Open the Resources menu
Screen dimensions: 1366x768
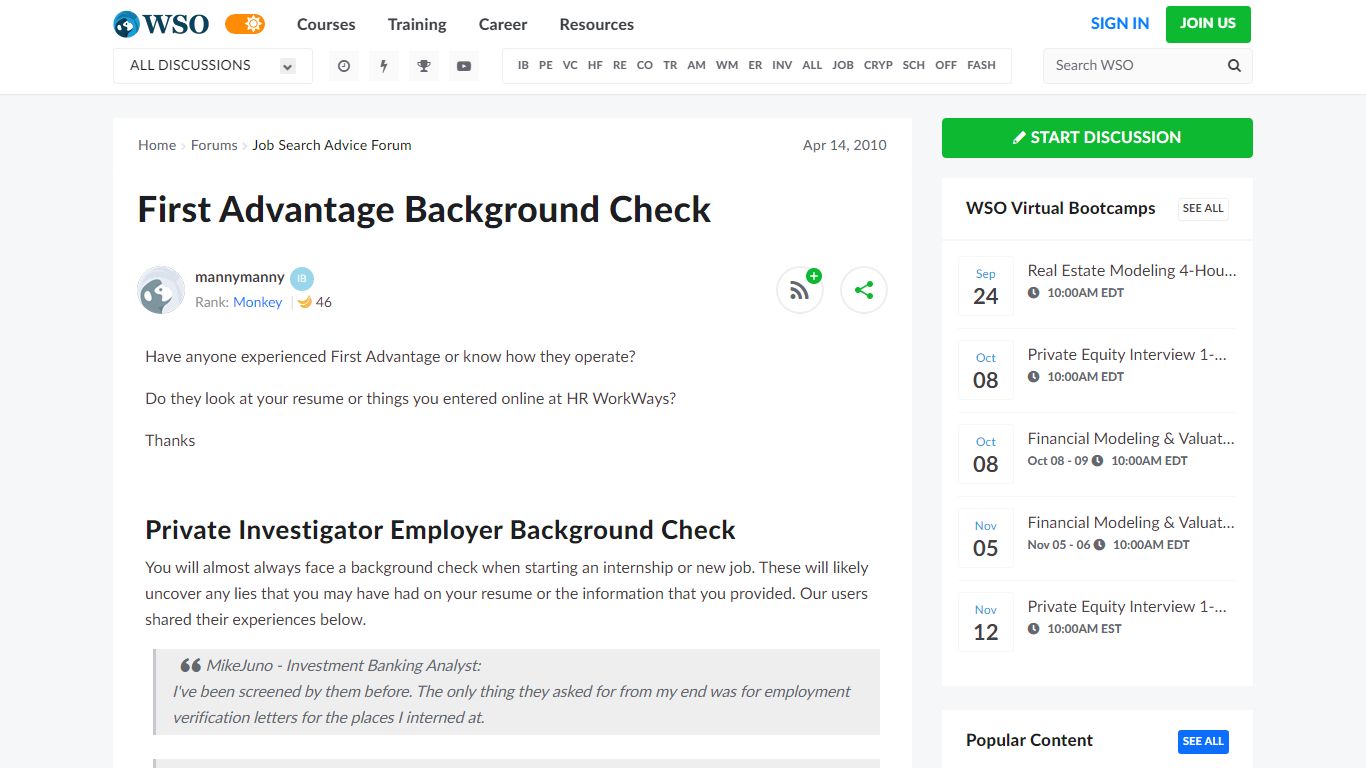(597, 24)
